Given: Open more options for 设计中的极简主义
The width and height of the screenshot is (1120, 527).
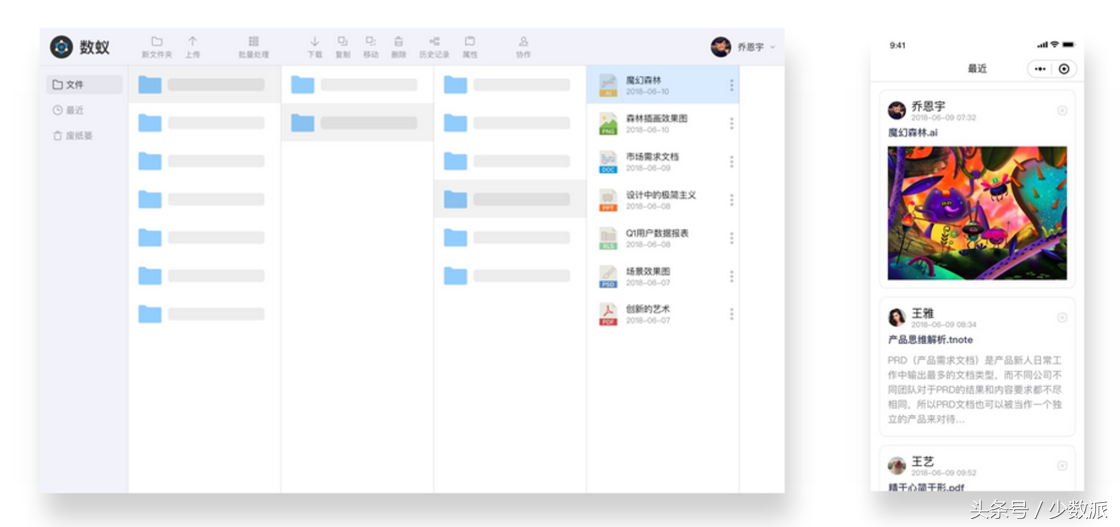Looking at the screenshot, I should 731,200.
